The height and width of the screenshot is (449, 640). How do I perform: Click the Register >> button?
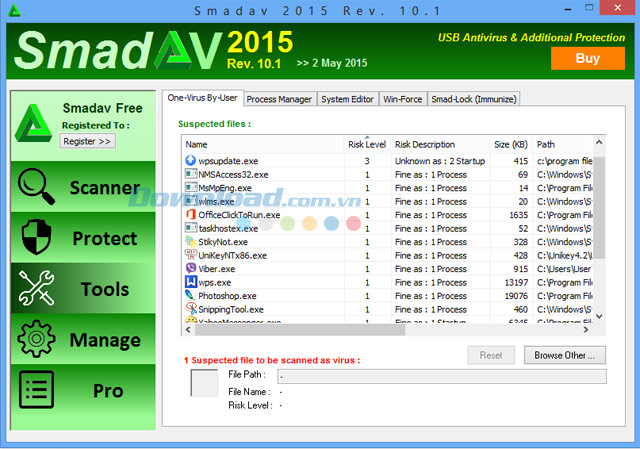(87, 141)
